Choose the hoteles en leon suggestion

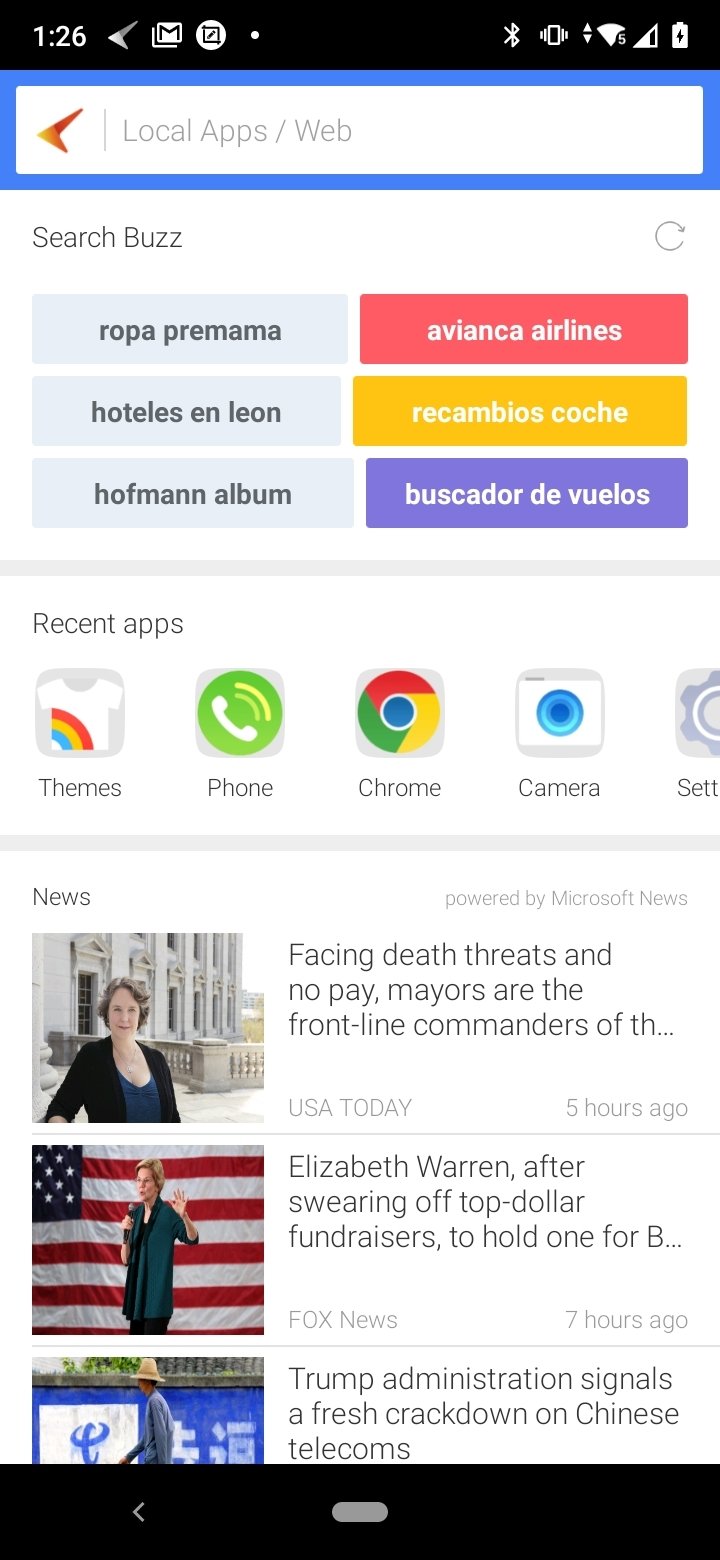[186, 411]
